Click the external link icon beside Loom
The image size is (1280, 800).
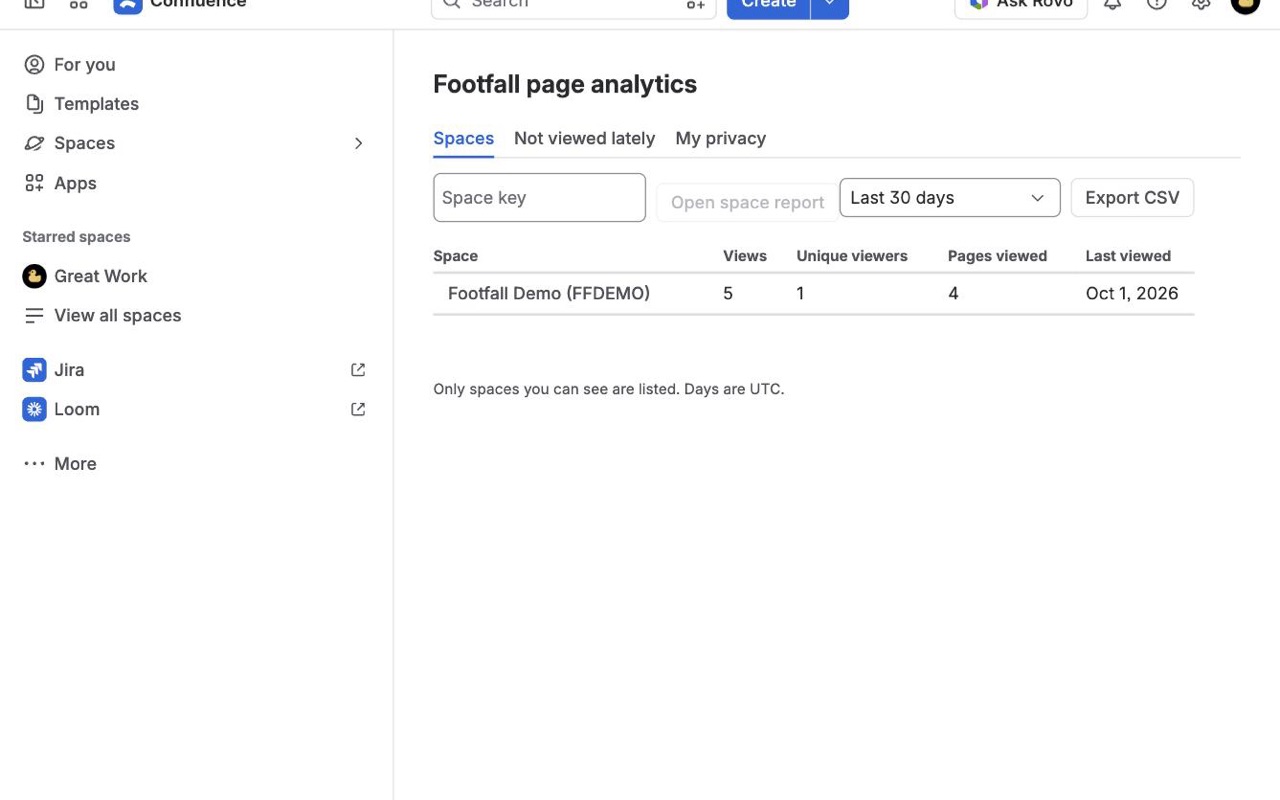click(x=358, y=409)
